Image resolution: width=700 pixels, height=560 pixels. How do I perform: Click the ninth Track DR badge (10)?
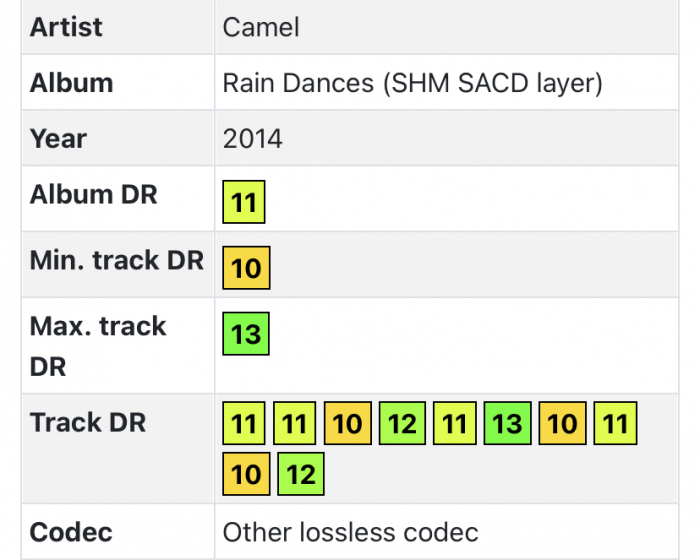(246, 474)
